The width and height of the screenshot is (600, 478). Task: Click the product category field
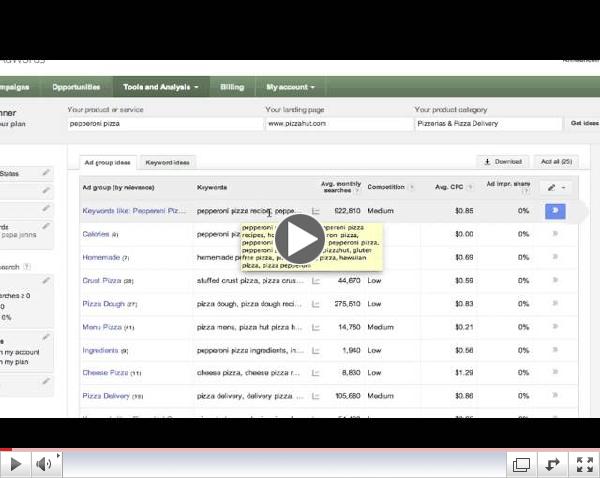tap(488, 124)
